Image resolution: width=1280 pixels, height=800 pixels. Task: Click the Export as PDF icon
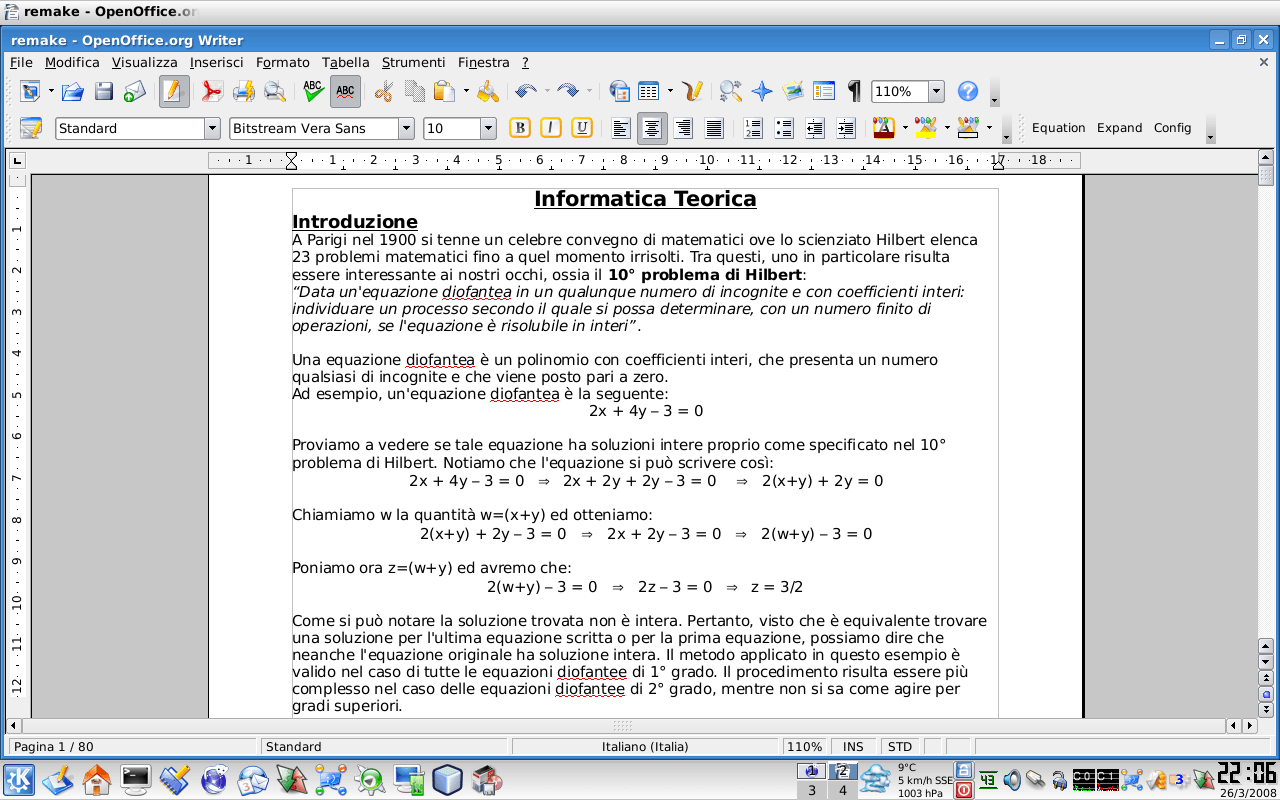[x=212, y=92]
